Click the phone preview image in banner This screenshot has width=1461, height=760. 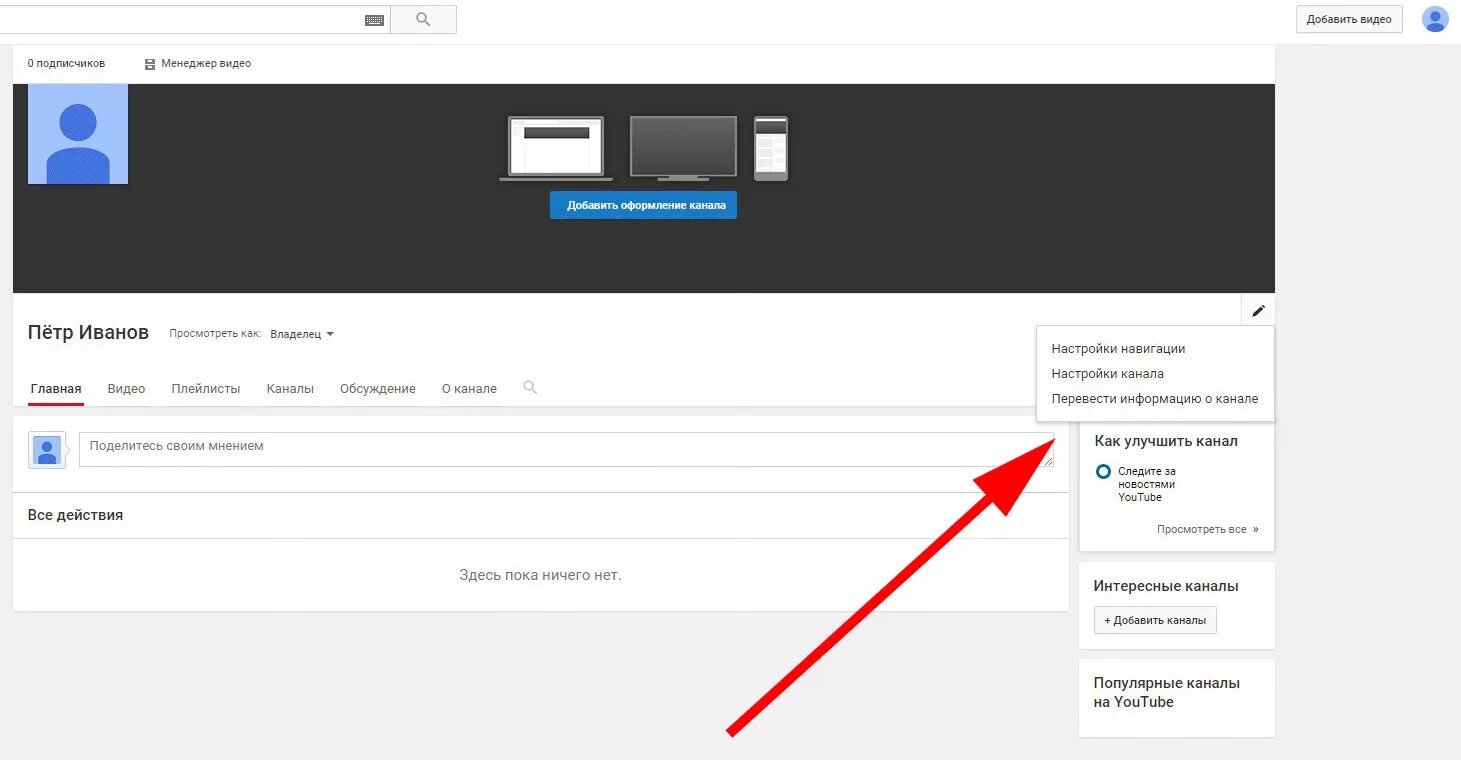point(771,148)
